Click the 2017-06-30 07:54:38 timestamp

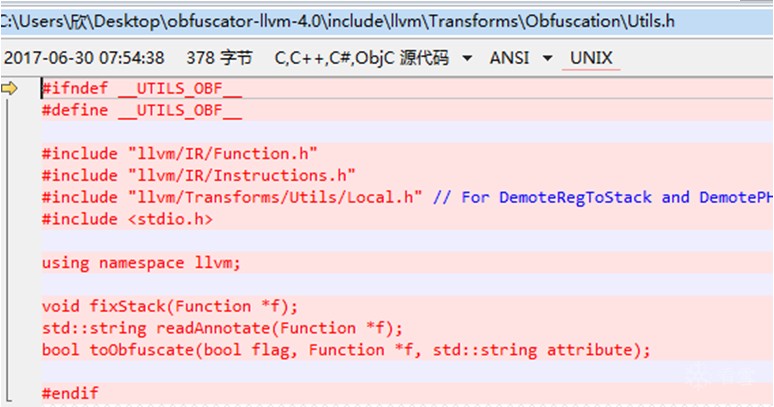tap(84, 58)
